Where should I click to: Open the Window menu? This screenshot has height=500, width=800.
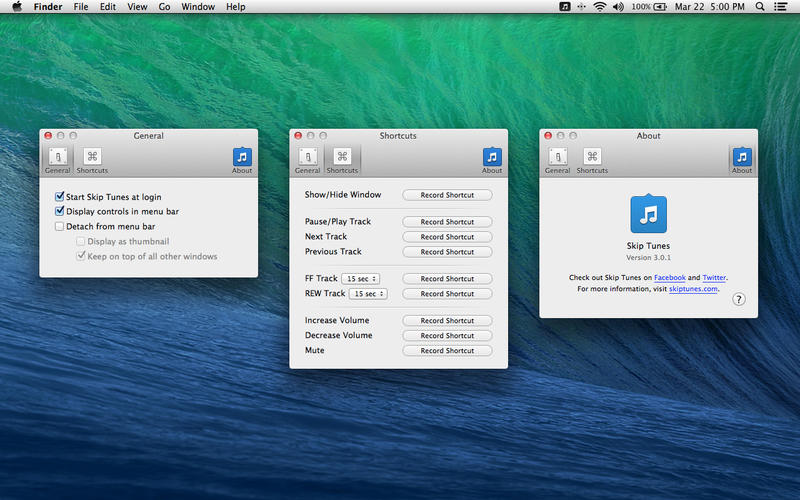coord(198,7)
